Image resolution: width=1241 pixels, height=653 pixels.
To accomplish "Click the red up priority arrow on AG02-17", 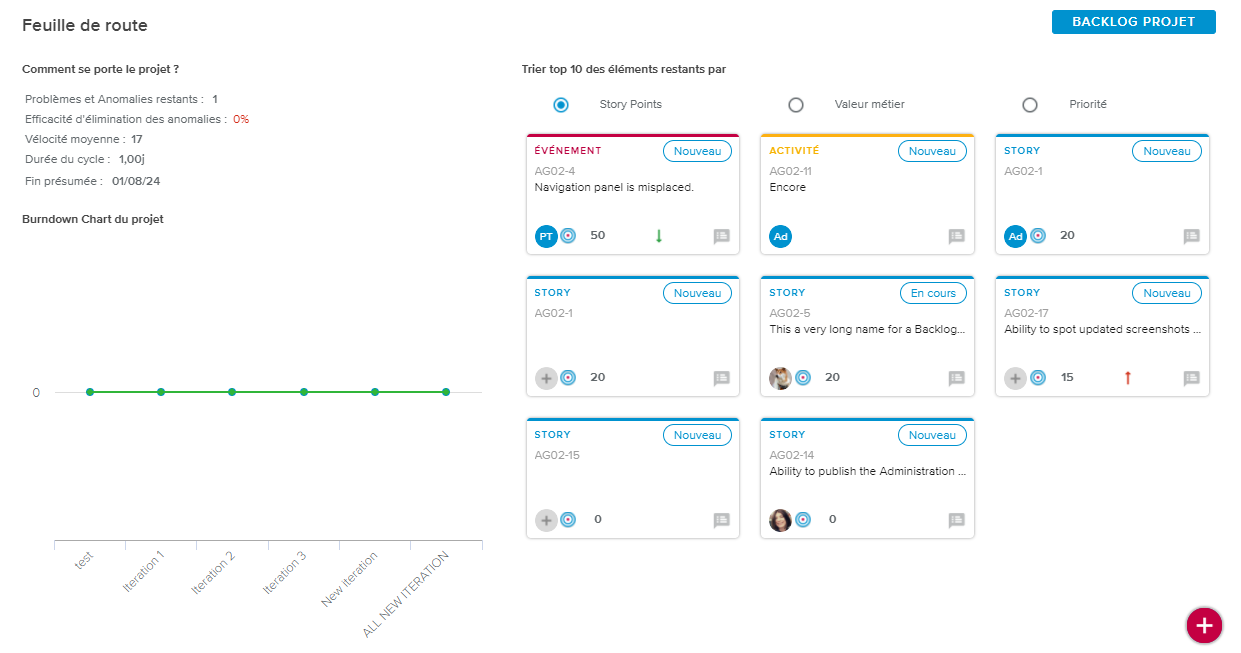I will [x=1128, y=378].
